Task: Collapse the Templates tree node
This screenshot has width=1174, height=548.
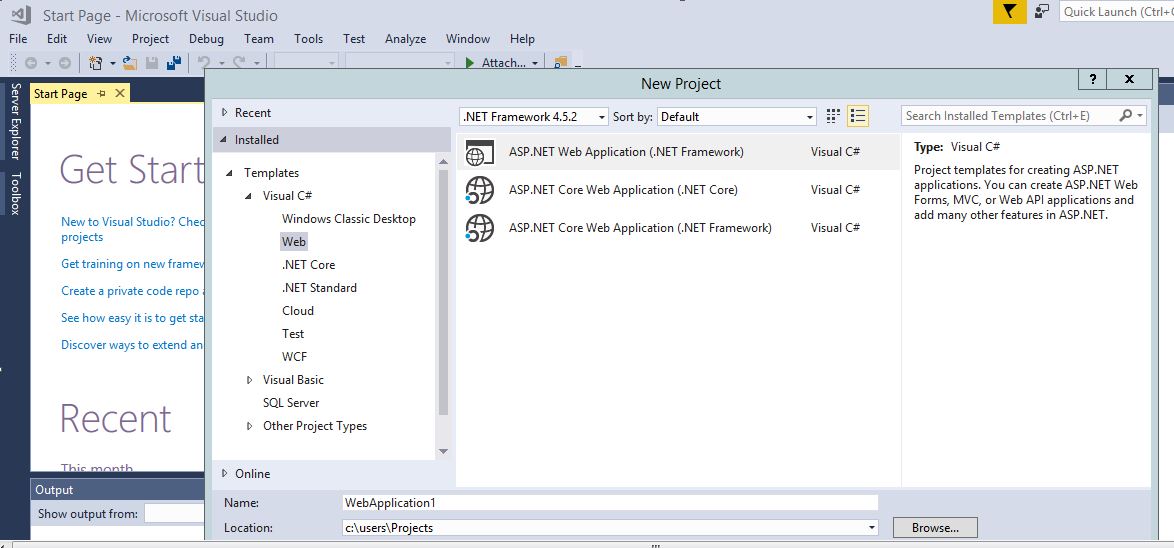Action: point(230,173)
